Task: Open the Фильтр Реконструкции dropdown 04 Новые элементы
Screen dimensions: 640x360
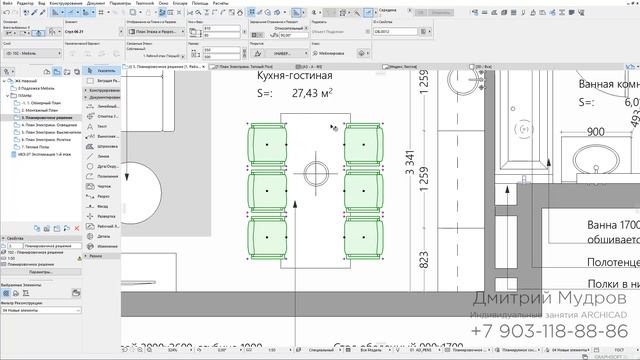Action: (41, 311)
